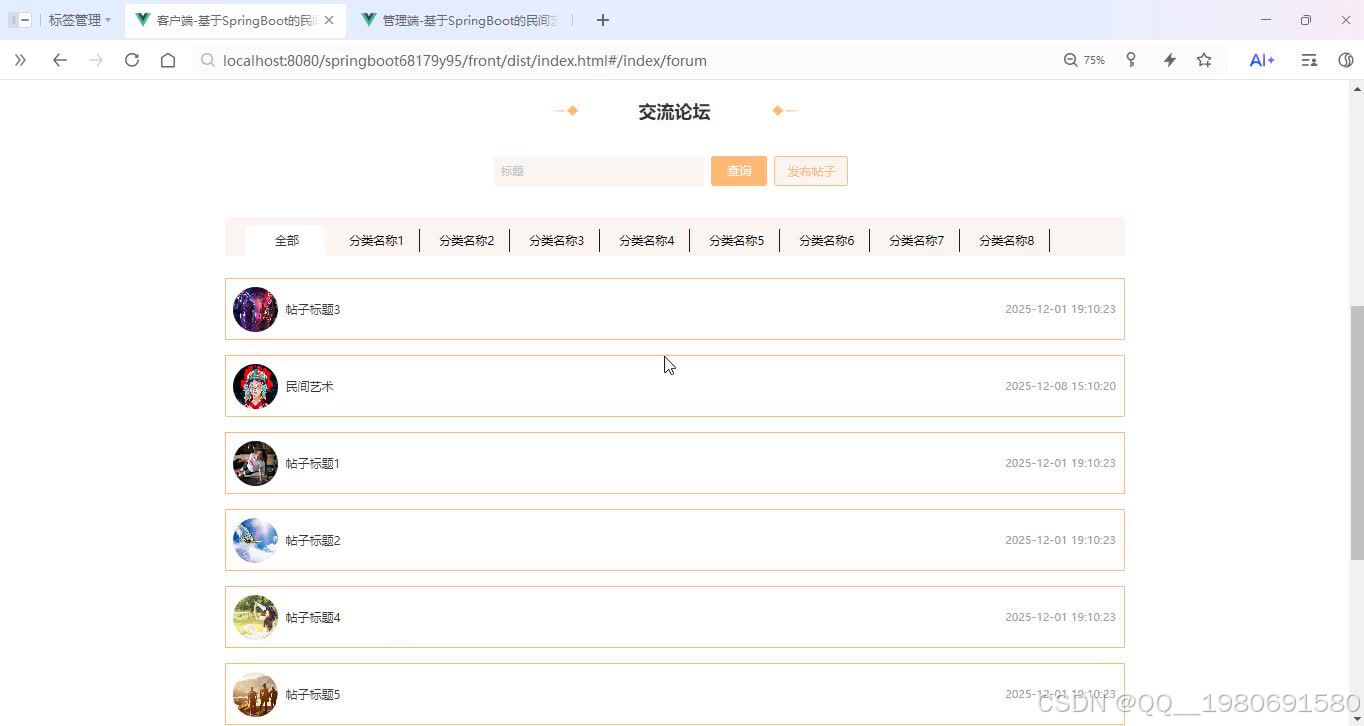Select the 分类名称1 tab
The height and width of the screenshot is (726, 1364).
coord(376,241)
